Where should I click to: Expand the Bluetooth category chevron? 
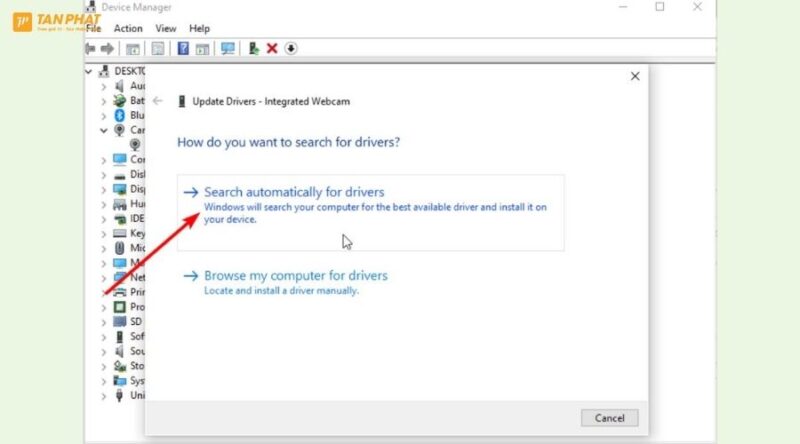tap(104, 115)
